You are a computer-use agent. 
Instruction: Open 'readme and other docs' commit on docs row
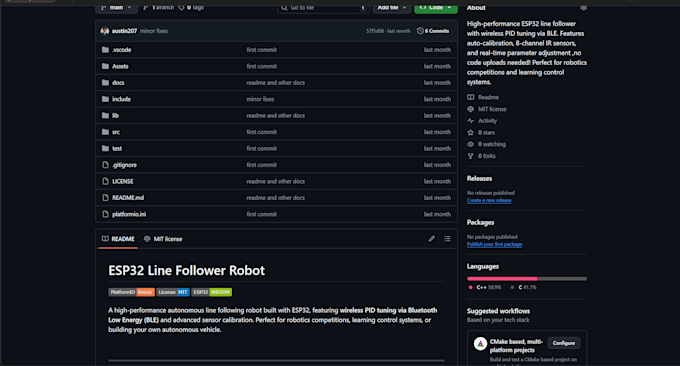point(275,83)
